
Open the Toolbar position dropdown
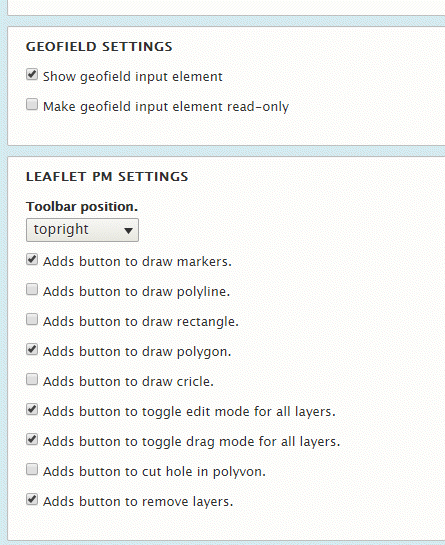(82, 230)
